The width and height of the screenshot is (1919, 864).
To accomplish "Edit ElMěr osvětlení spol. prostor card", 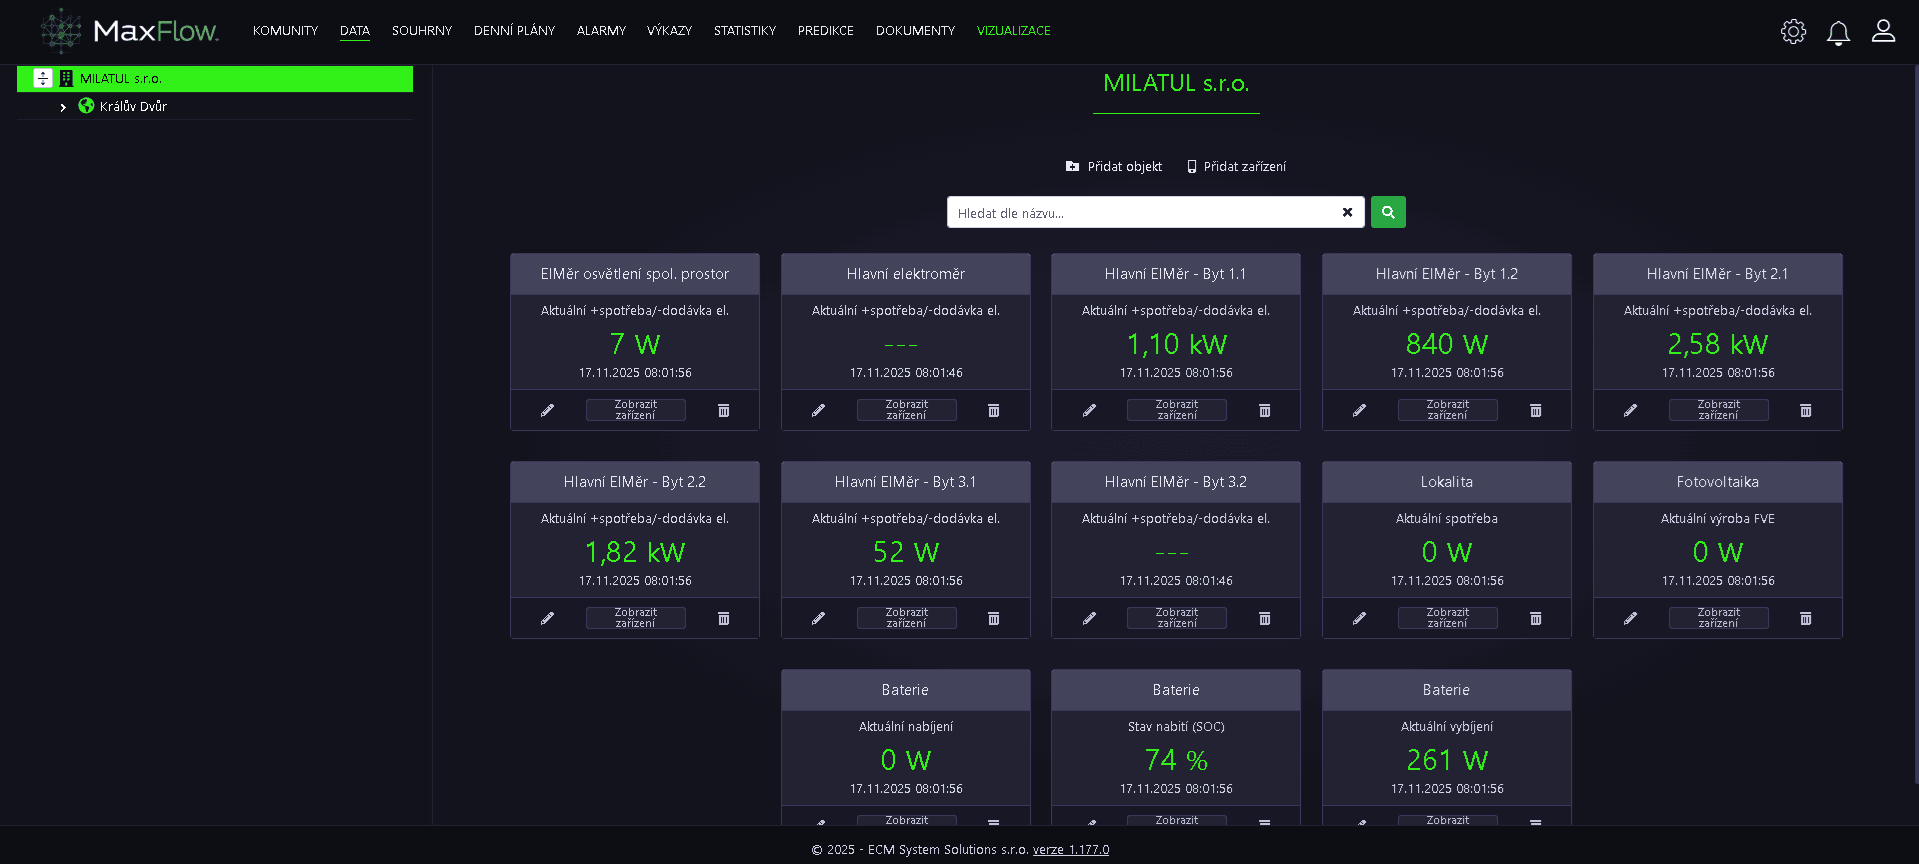I will [x=547, y=410].
